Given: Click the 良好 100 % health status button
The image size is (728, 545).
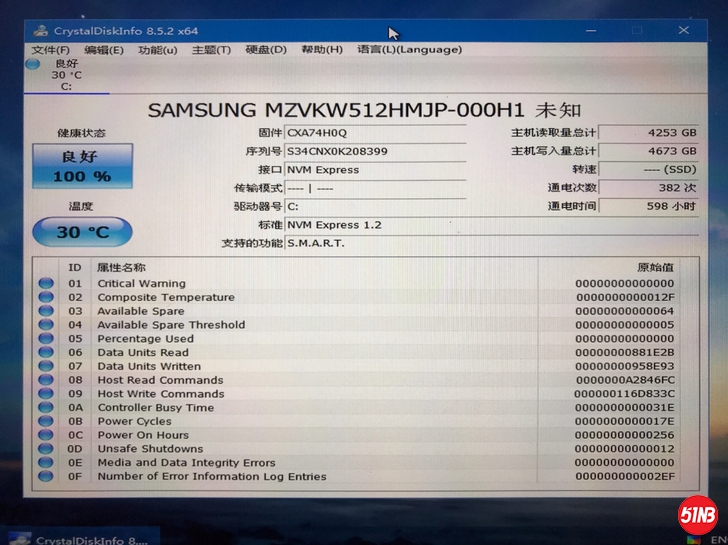Looking at the screenshot, I should (81, 166).
